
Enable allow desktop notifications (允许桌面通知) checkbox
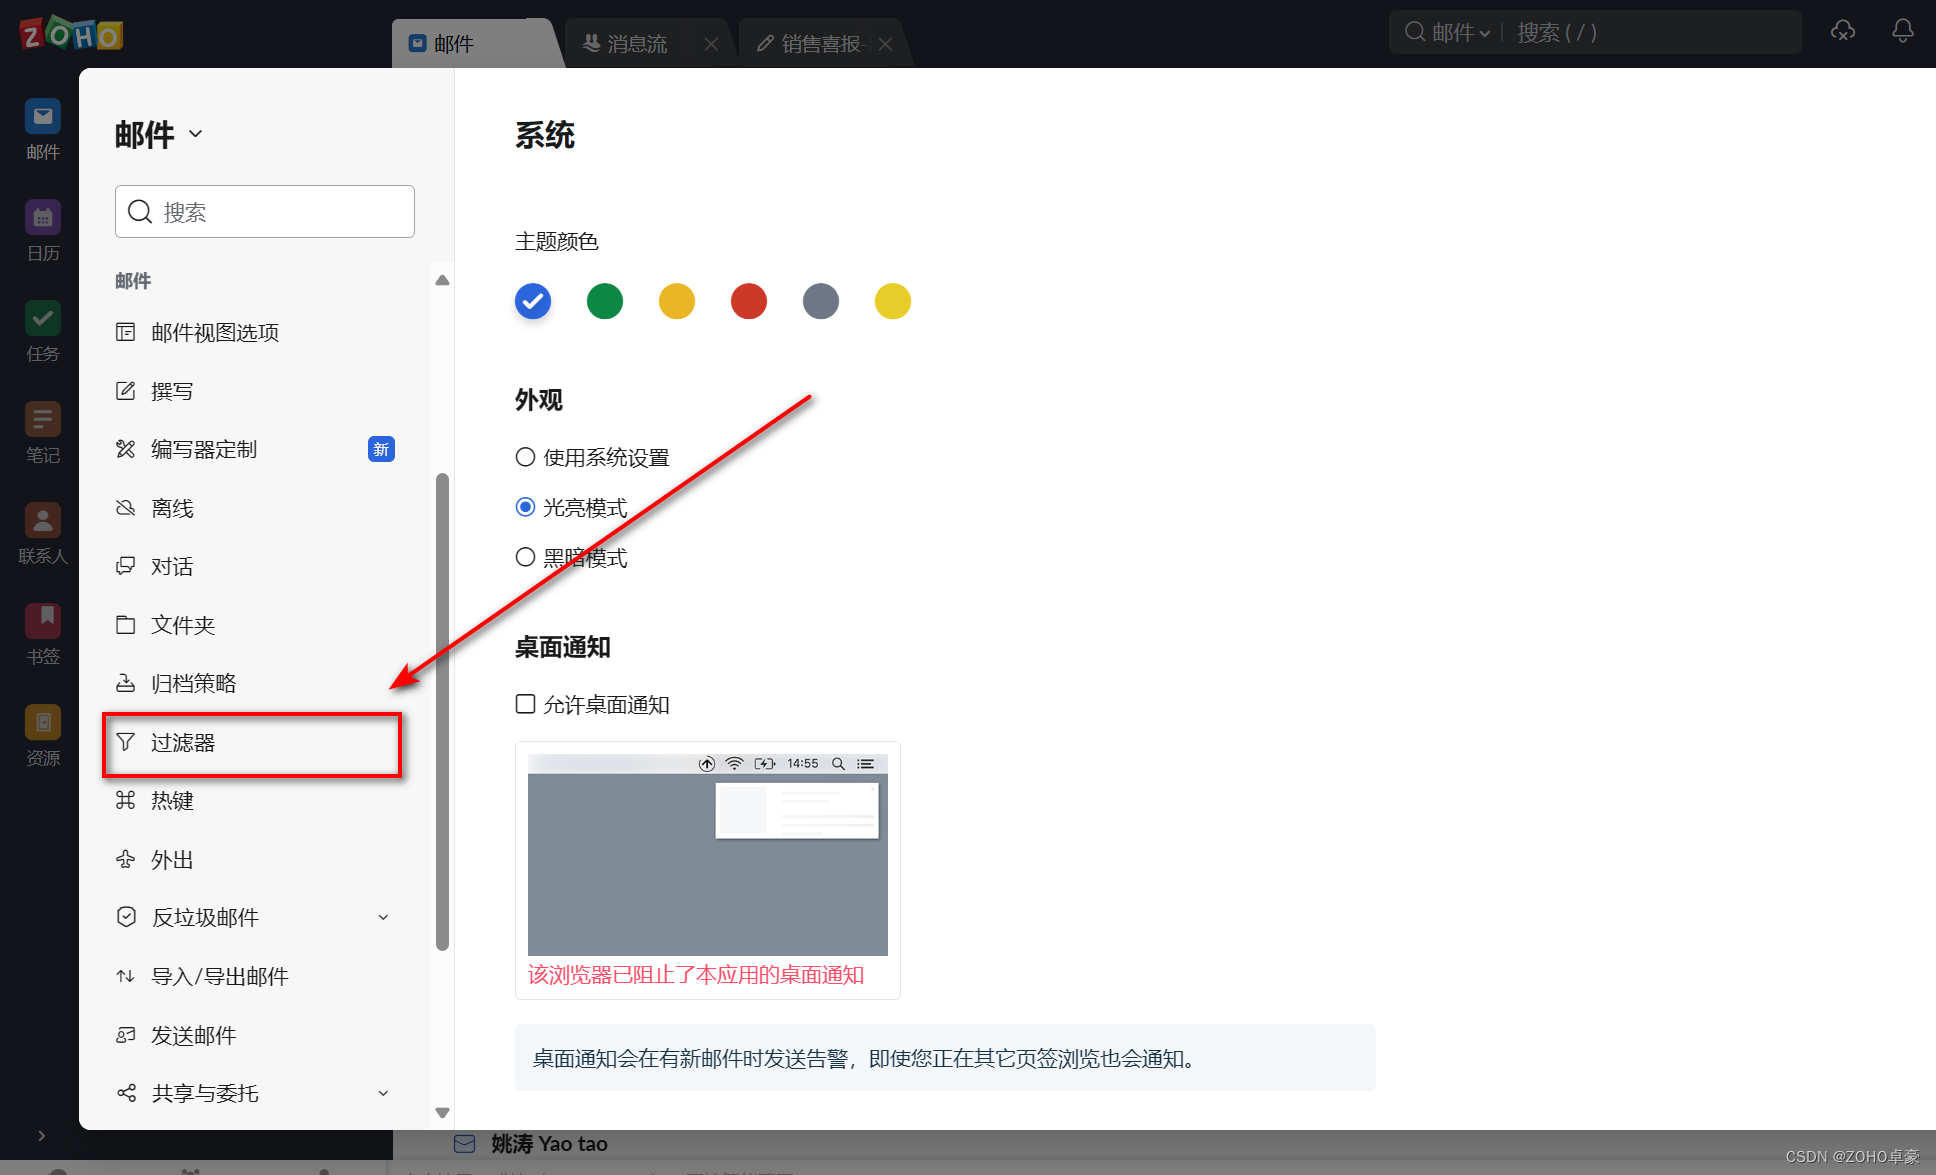(x=525, y=704)
